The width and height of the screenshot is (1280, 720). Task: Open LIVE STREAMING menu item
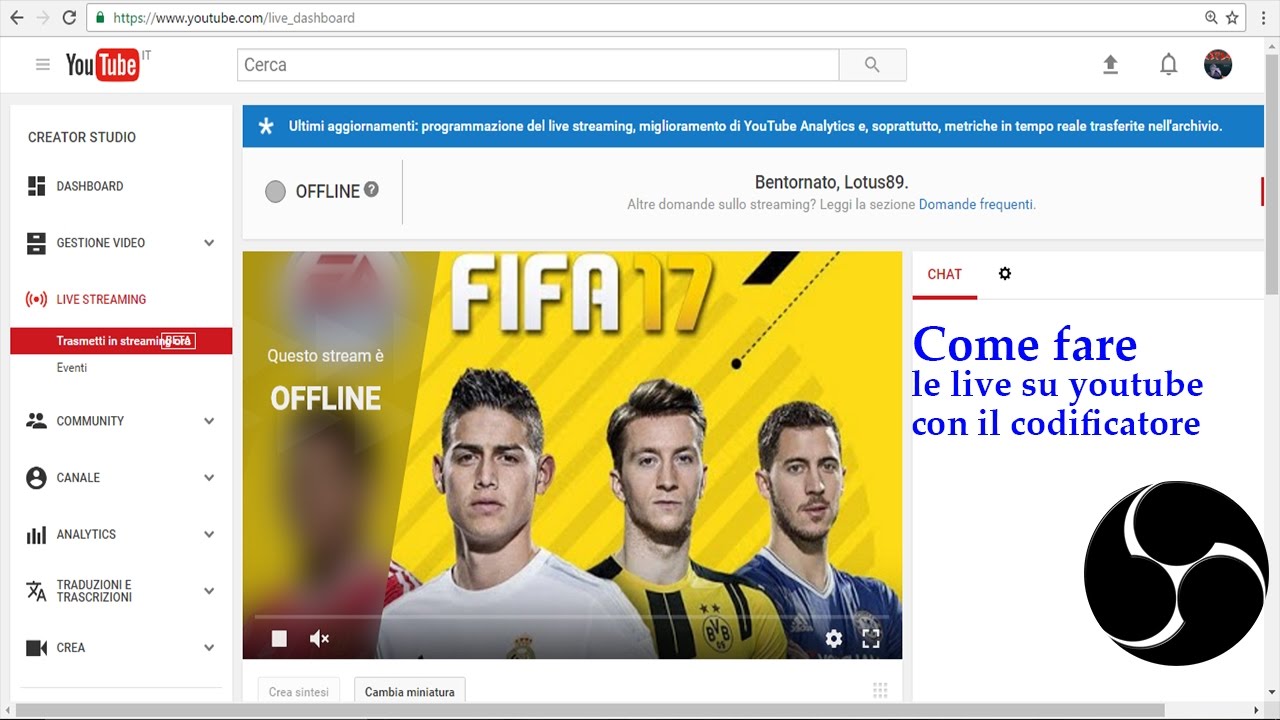(x=101, y=299)
